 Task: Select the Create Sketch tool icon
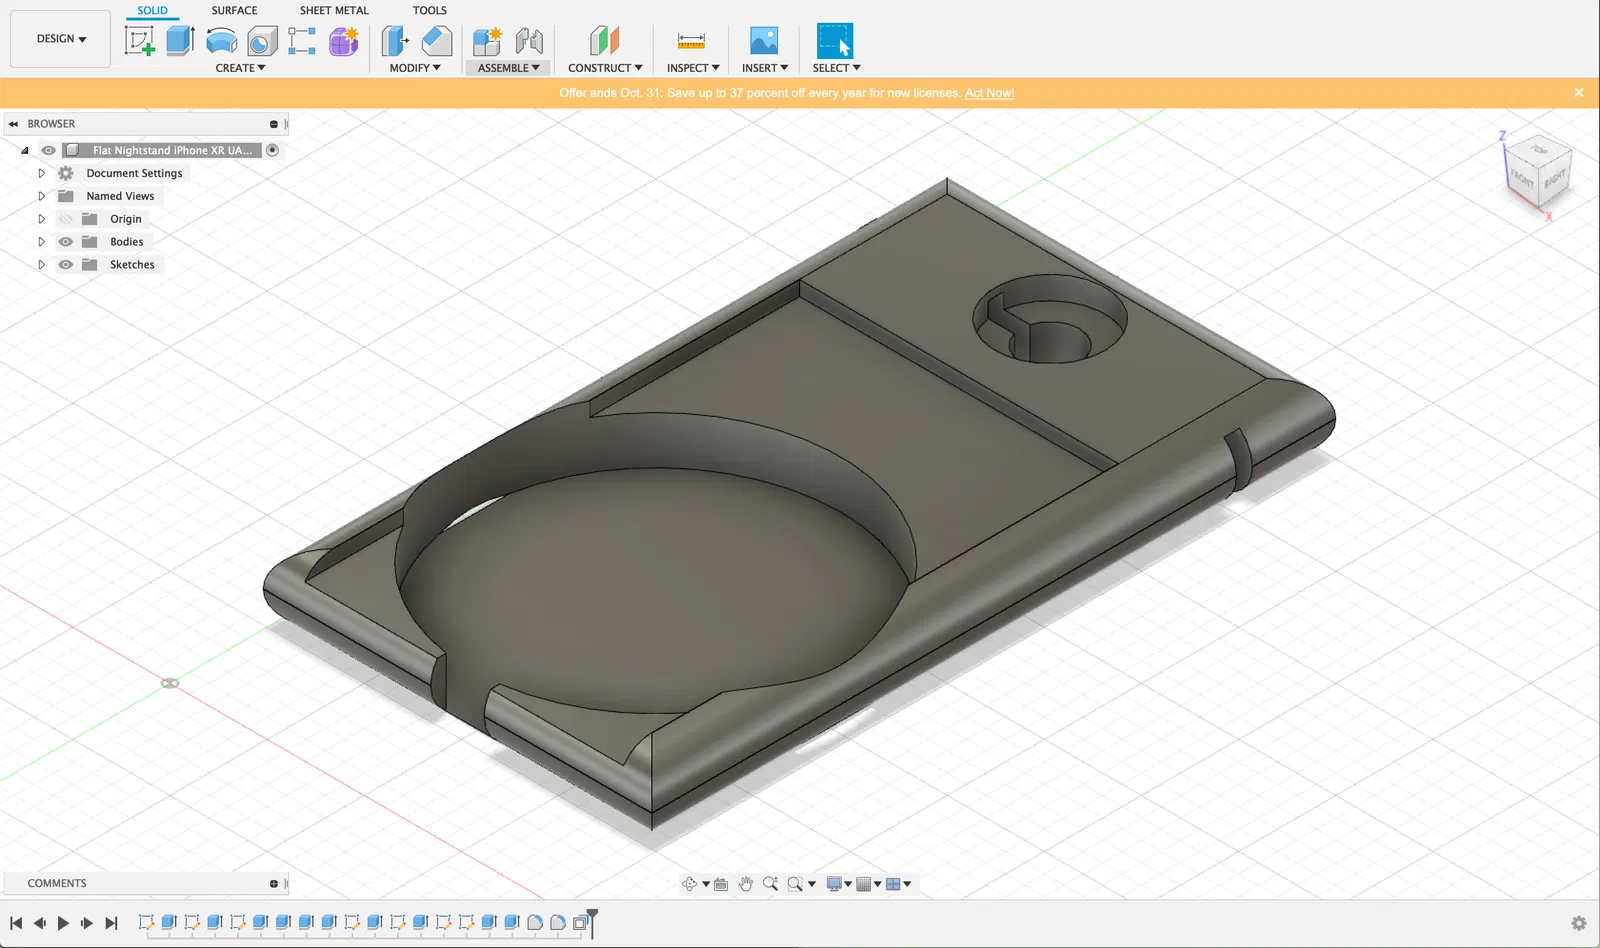pos(139,41)
